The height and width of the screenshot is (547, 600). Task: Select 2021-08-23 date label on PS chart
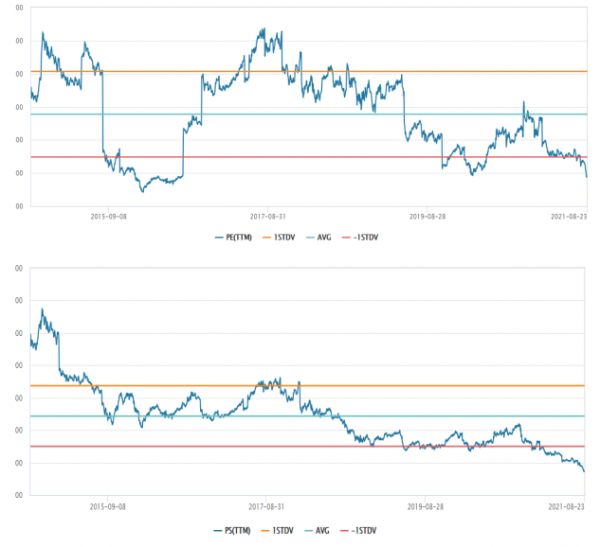pyautogui.click(x=568, y=507)
